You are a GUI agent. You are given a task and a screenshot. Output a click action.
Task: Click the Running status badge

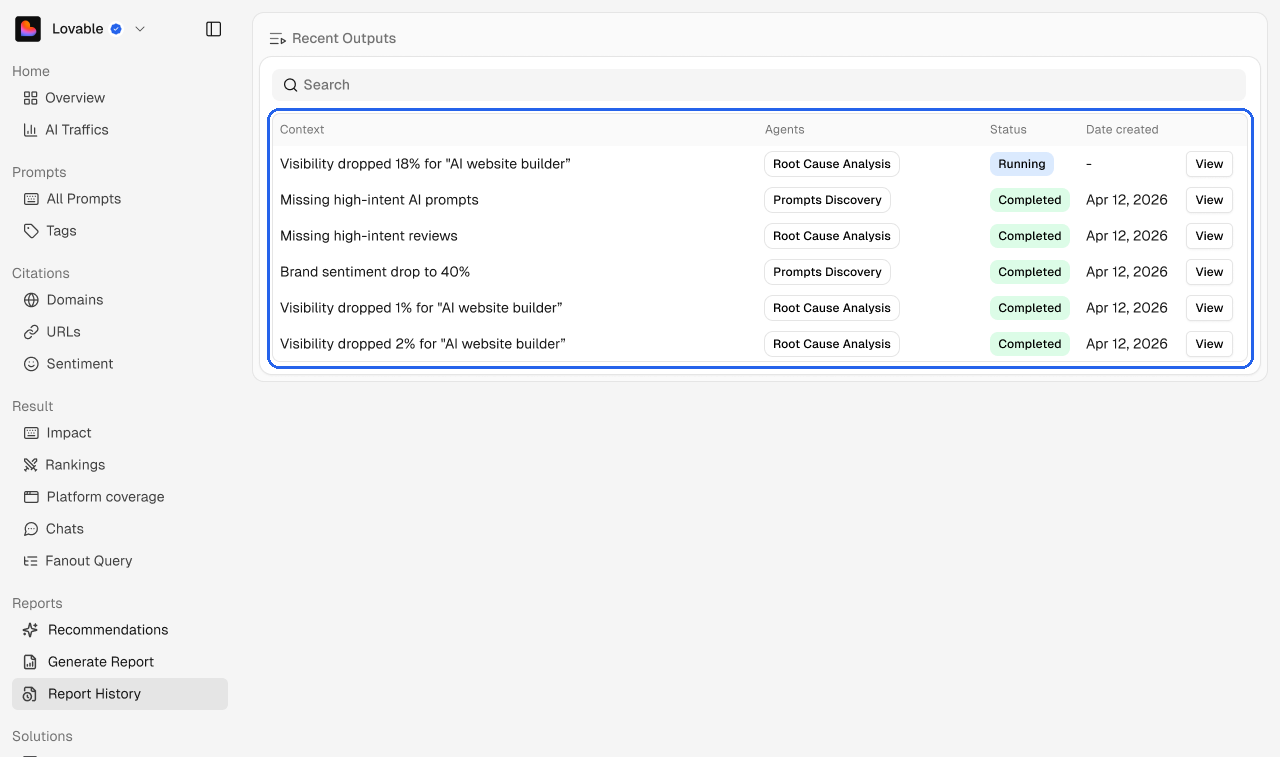pos(1022,164)
